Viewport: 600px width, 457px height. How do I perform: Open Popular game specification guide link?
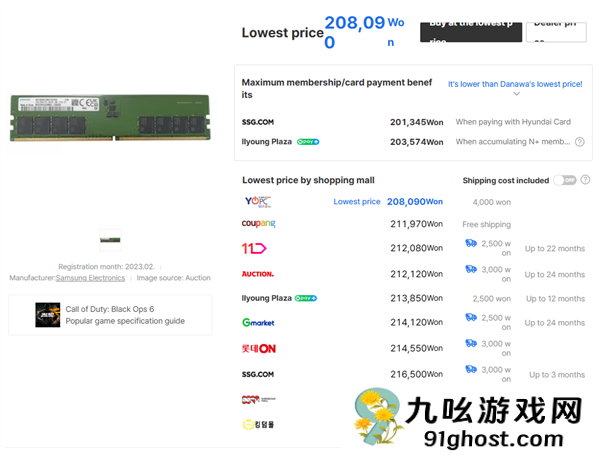point(125,321)
